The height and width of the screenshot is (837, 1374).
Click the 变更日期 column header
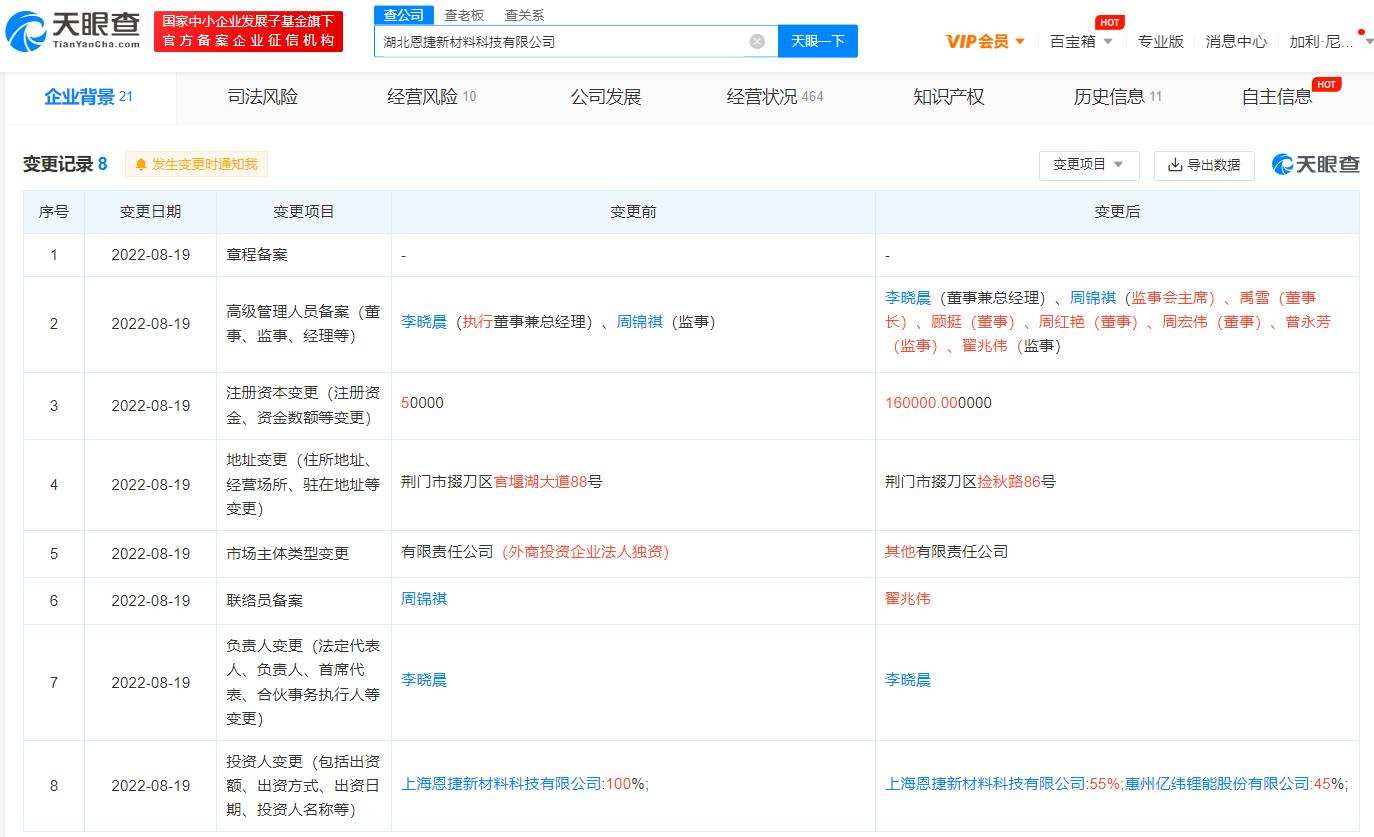click(151, 212)
